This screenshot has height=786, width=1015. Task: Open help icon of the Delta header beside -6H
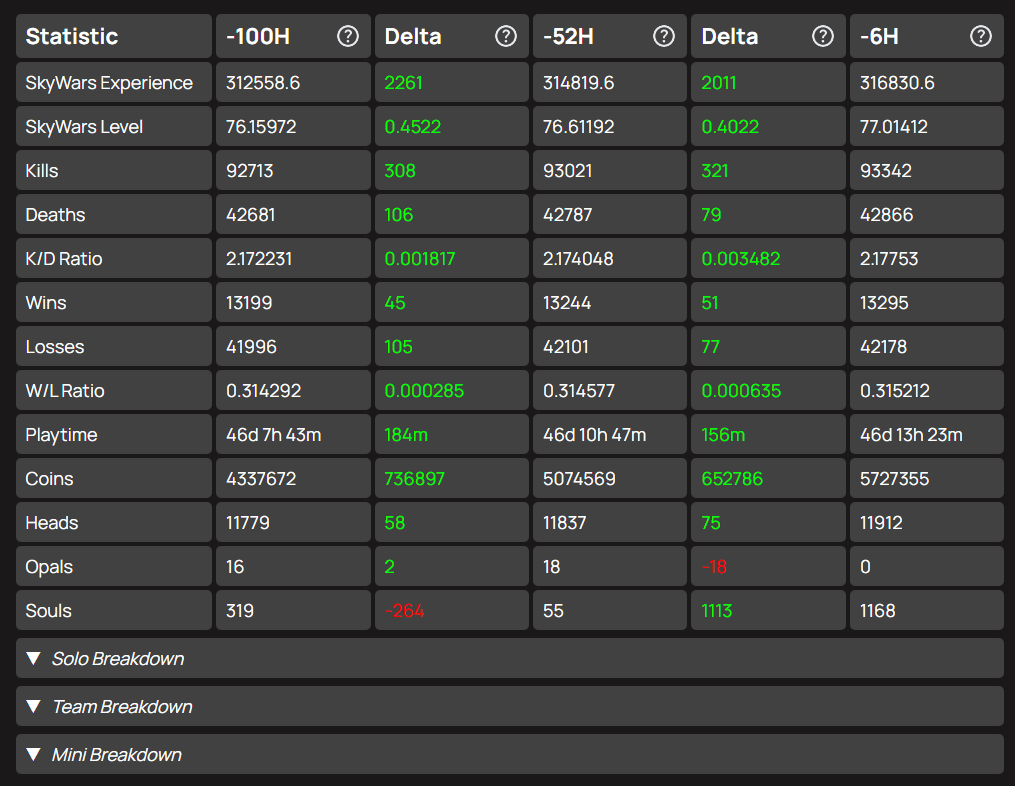coord(823,36)
